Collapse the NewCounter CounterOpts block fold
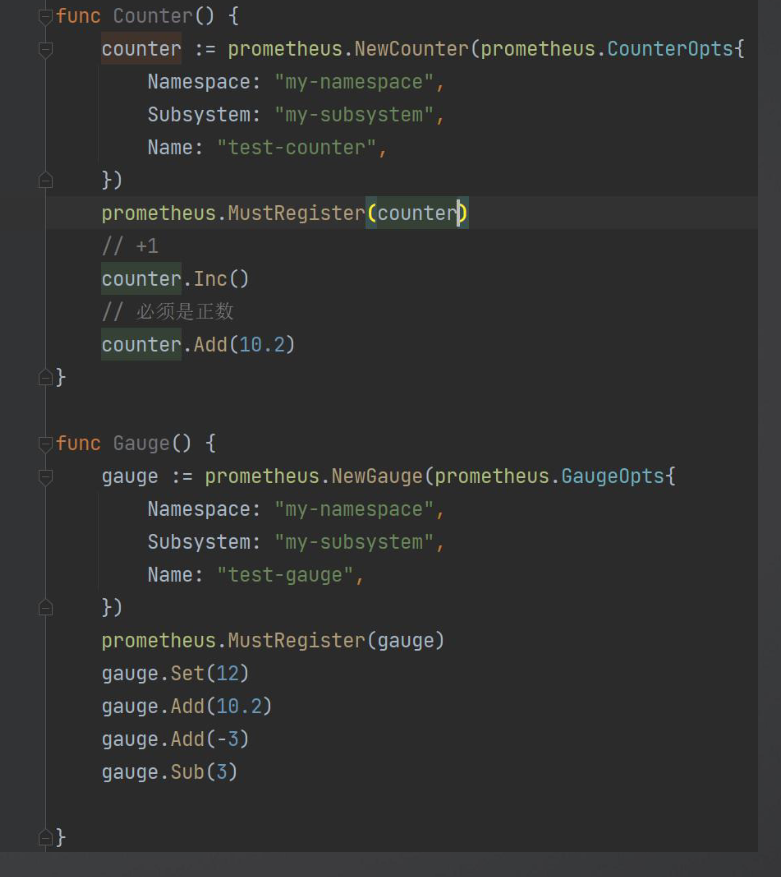781x877 pixels. 45,50
